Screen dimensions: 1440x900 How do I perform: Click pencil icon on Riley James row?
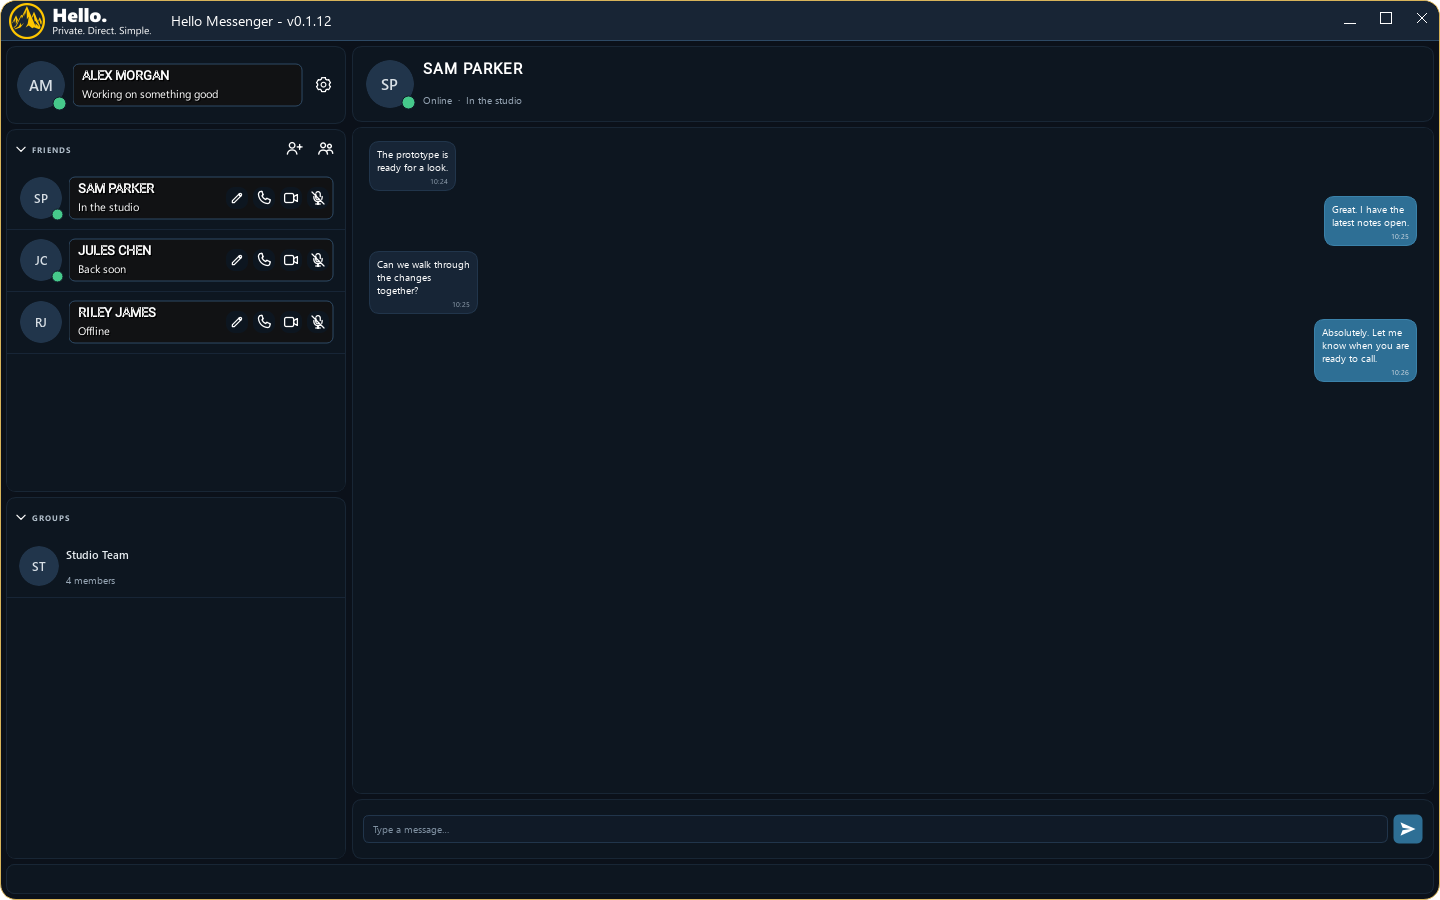coord(237,322)
